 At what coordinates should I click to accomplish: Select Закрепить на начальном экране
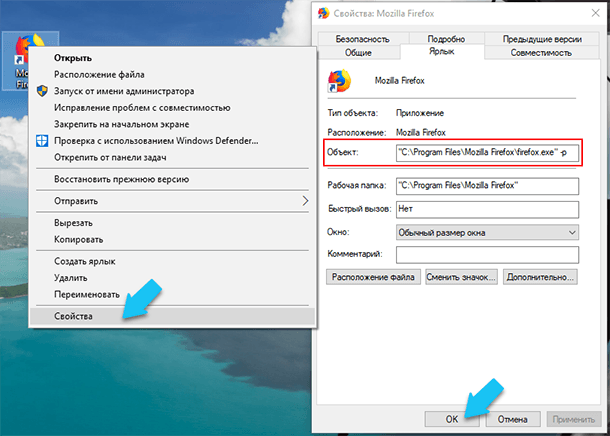173,124
